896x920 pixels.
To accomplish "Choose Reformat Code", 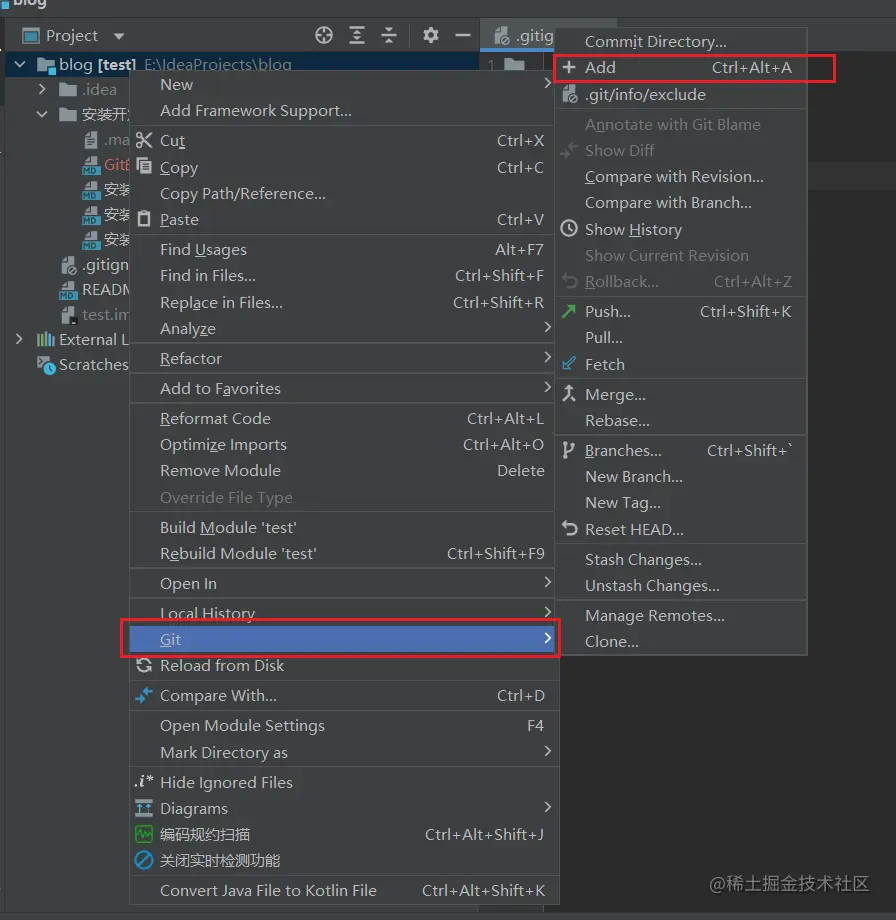I will (342, 418).
